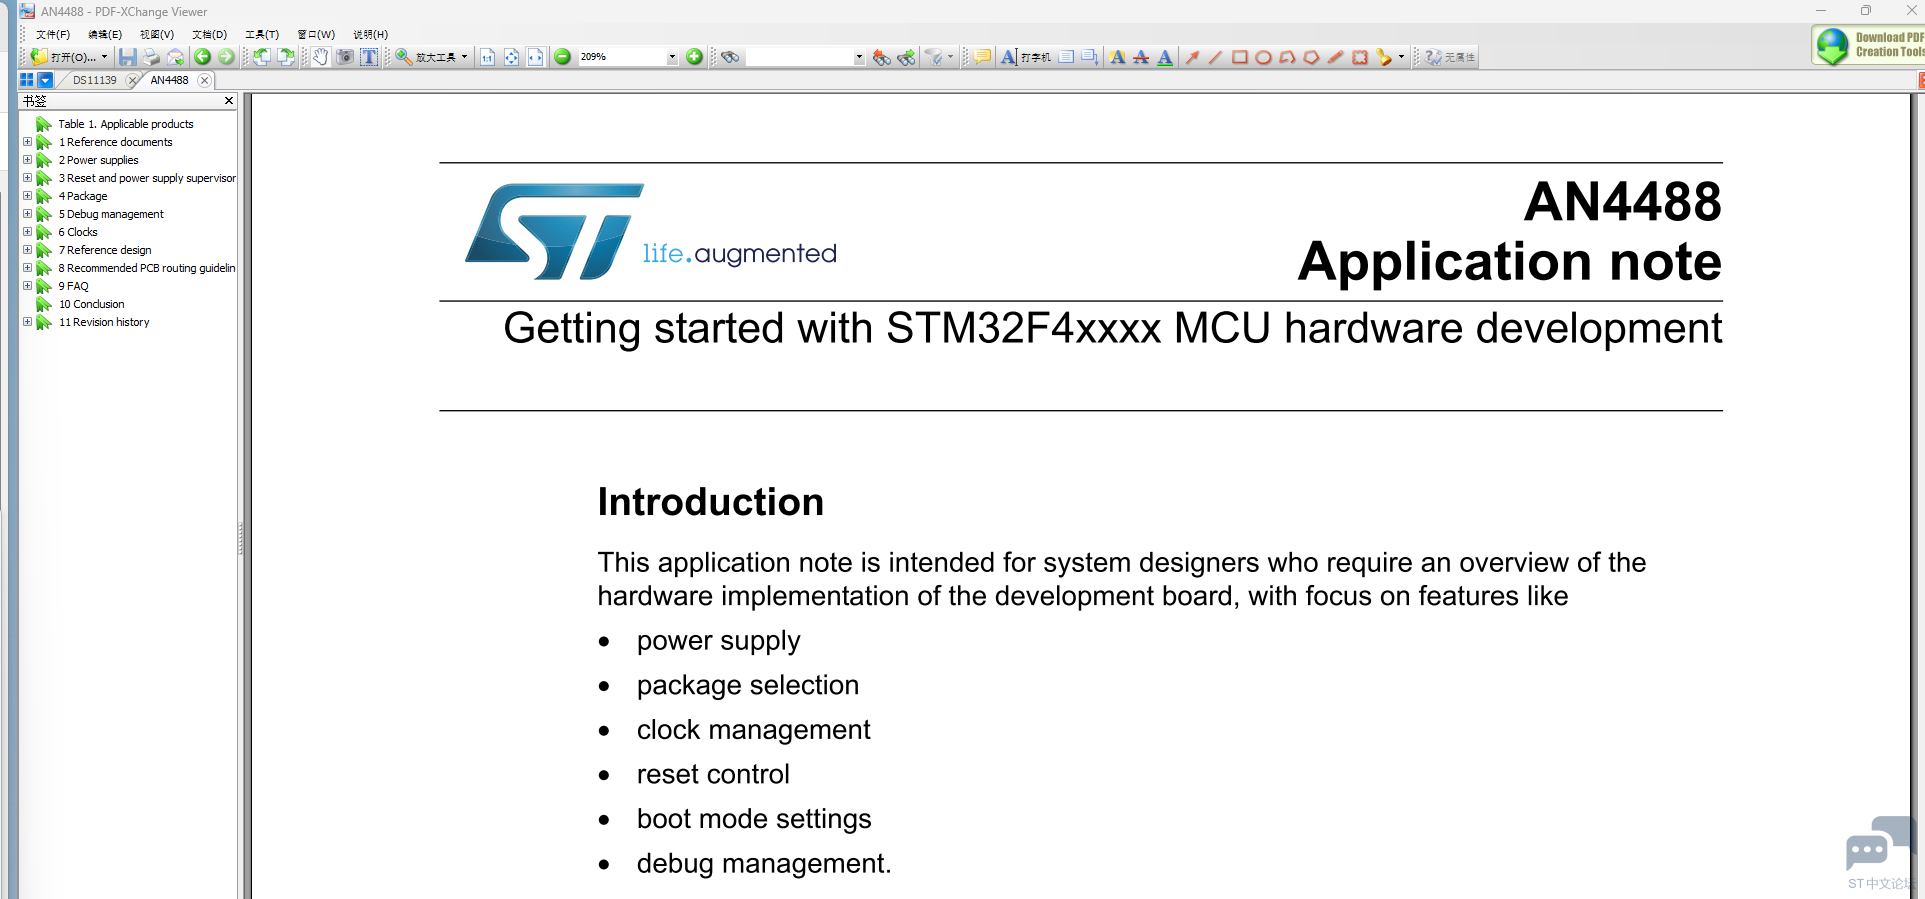Image resolution: width=1925 pixels, height=899 pixels.
Task: Click the Fit Page icon
Action: (511, 57)
